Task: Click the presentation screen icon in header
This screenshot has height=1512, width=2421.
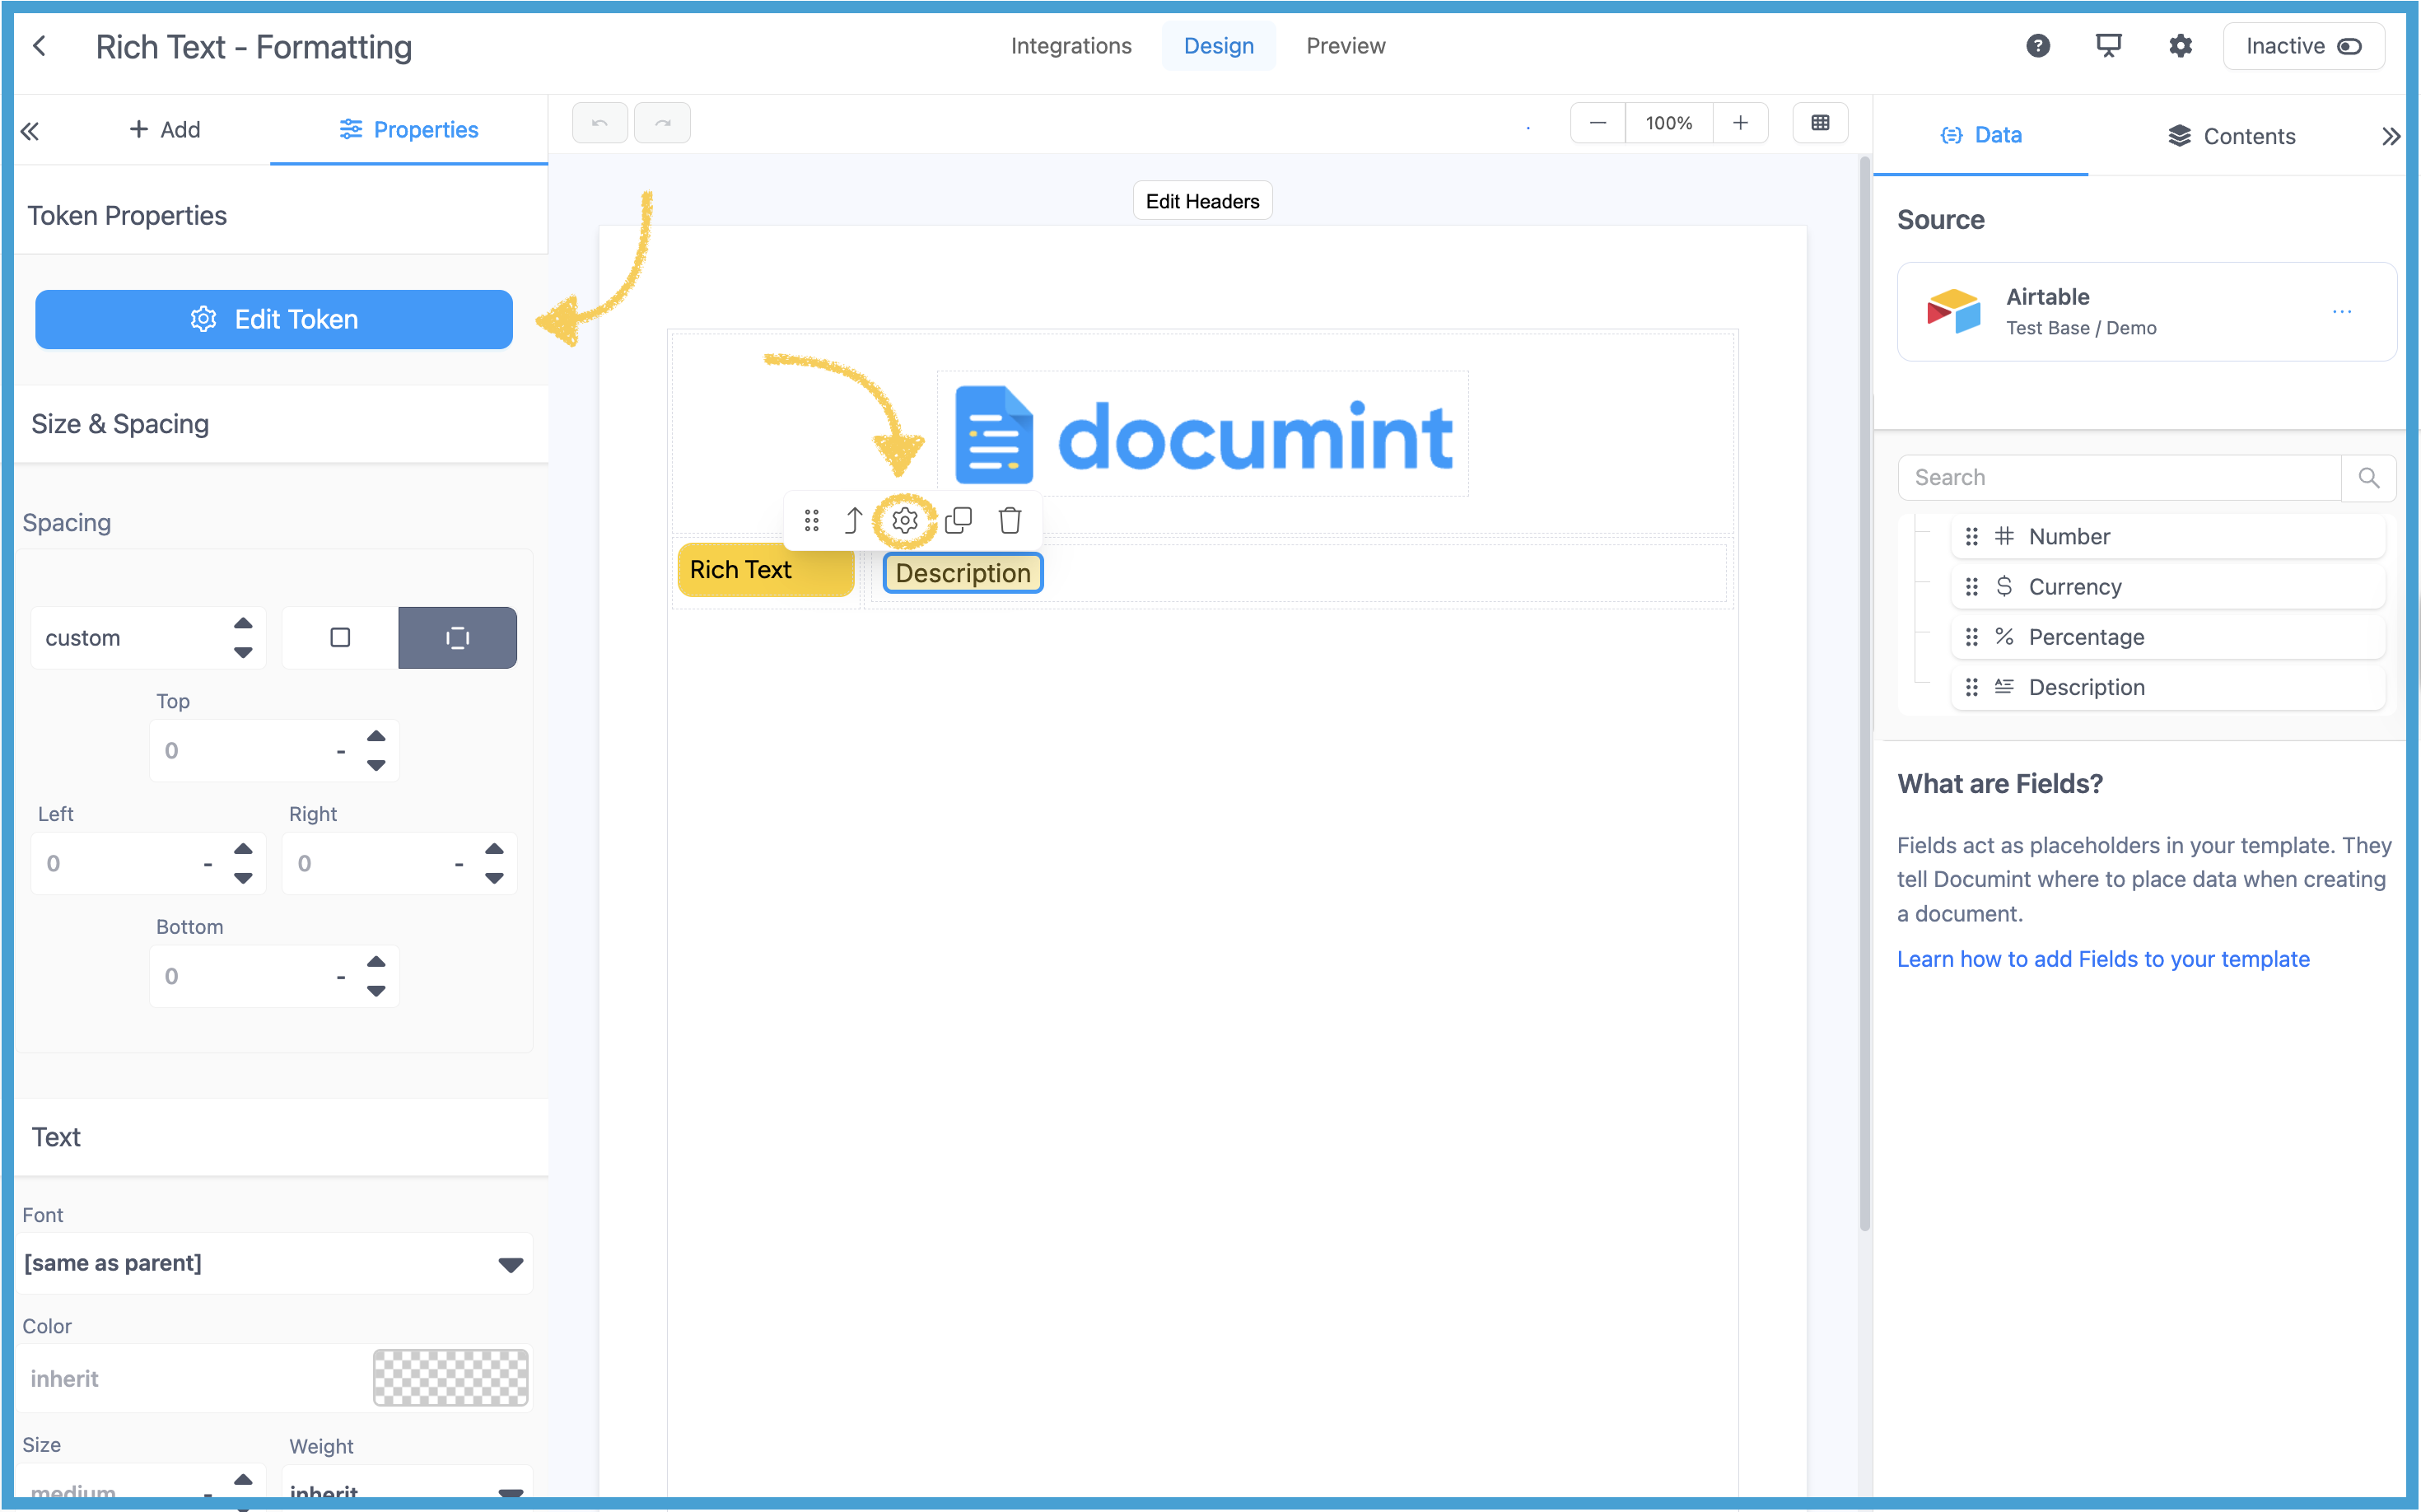Action: point(2108,46)
